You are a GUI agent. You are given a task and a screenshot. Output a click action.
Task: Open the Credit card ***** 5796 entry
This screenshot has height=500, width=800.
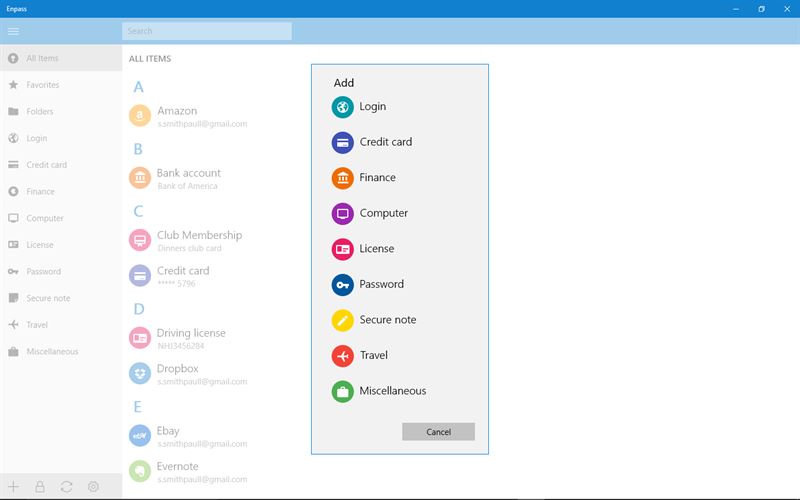pyautogui.click(x=183, y=276)
